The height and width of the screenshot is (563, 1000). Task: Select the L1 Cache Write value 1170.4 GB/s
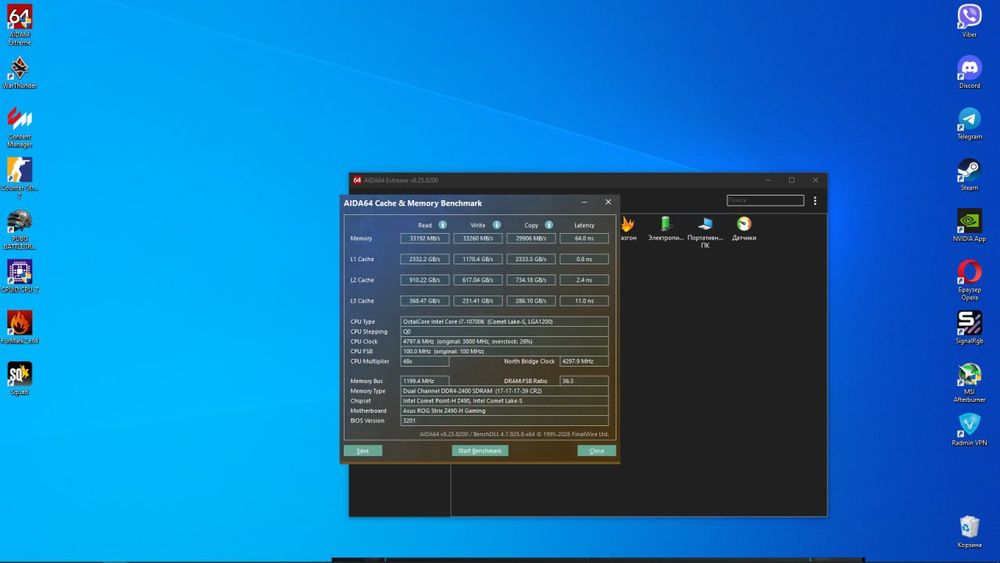pos(478,260)
